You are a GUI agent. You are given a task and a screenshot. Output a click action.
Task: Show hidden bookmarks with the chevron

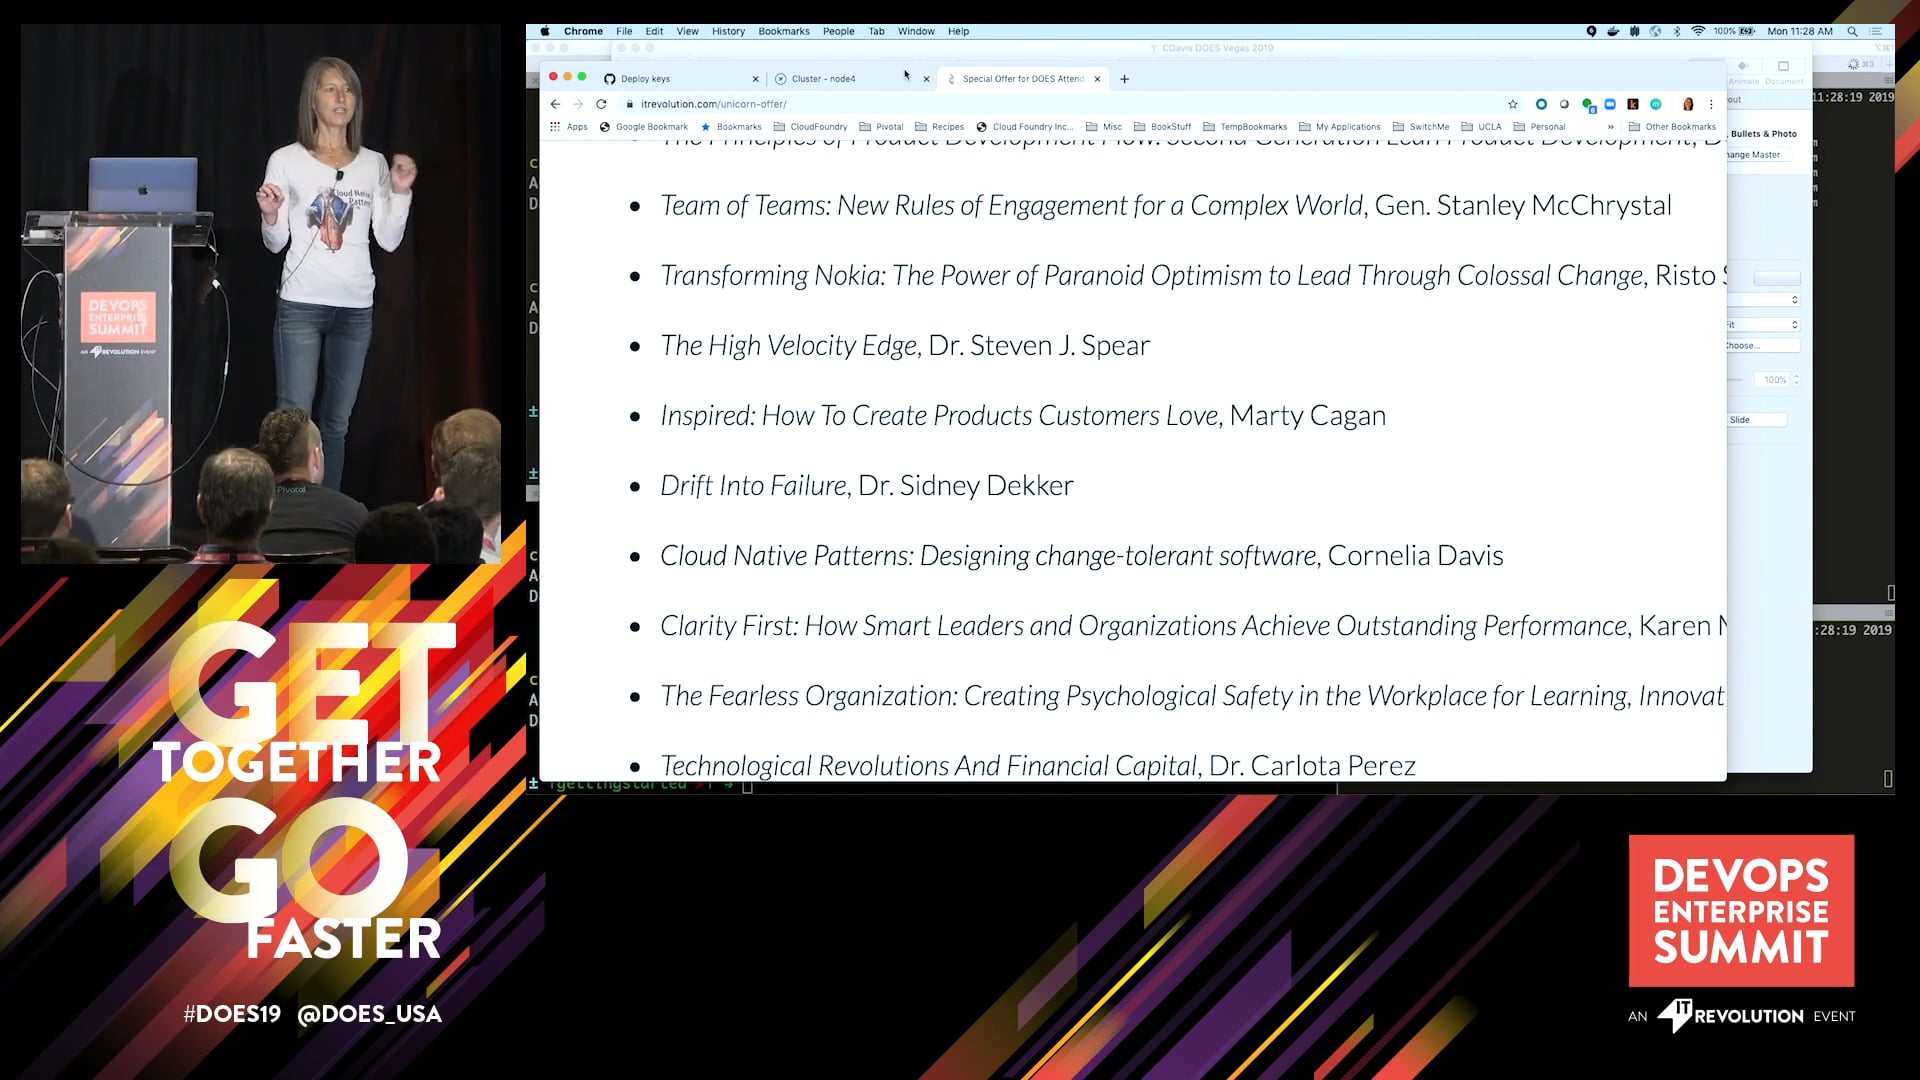pyautogui.click(x=1610, y=127)
